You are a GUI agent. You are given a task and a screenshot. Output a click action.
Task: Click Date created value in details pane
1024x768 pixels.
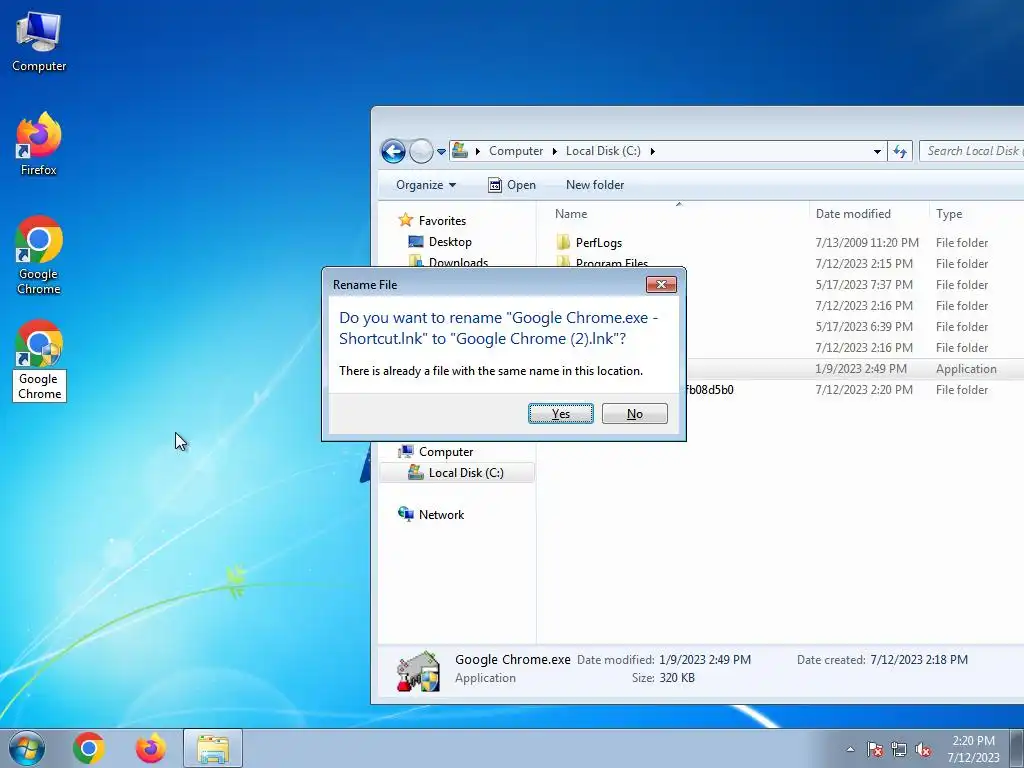click(x=919, y=660)
